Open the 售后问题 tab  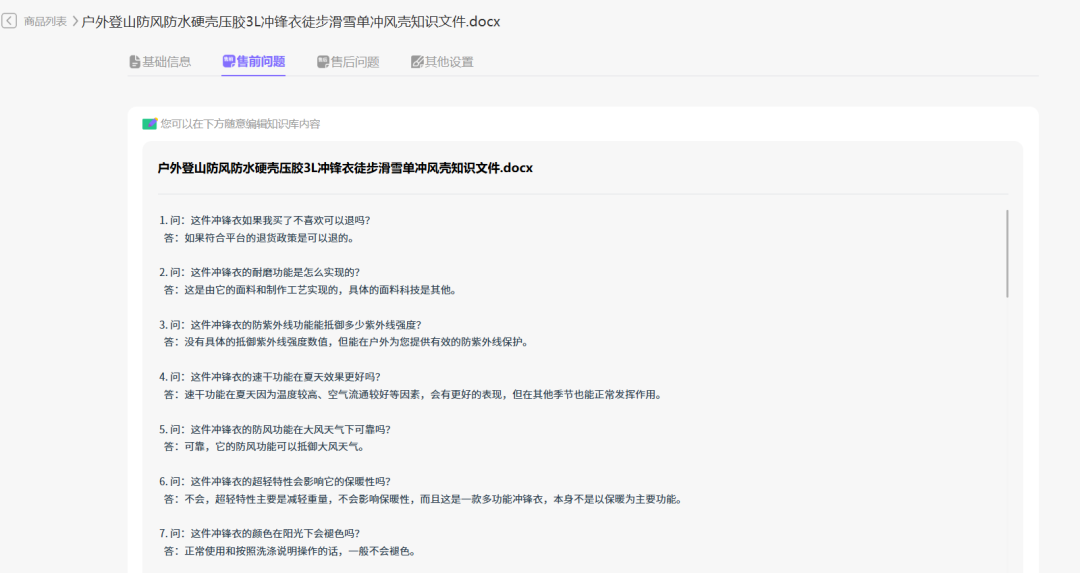(348, 62)
